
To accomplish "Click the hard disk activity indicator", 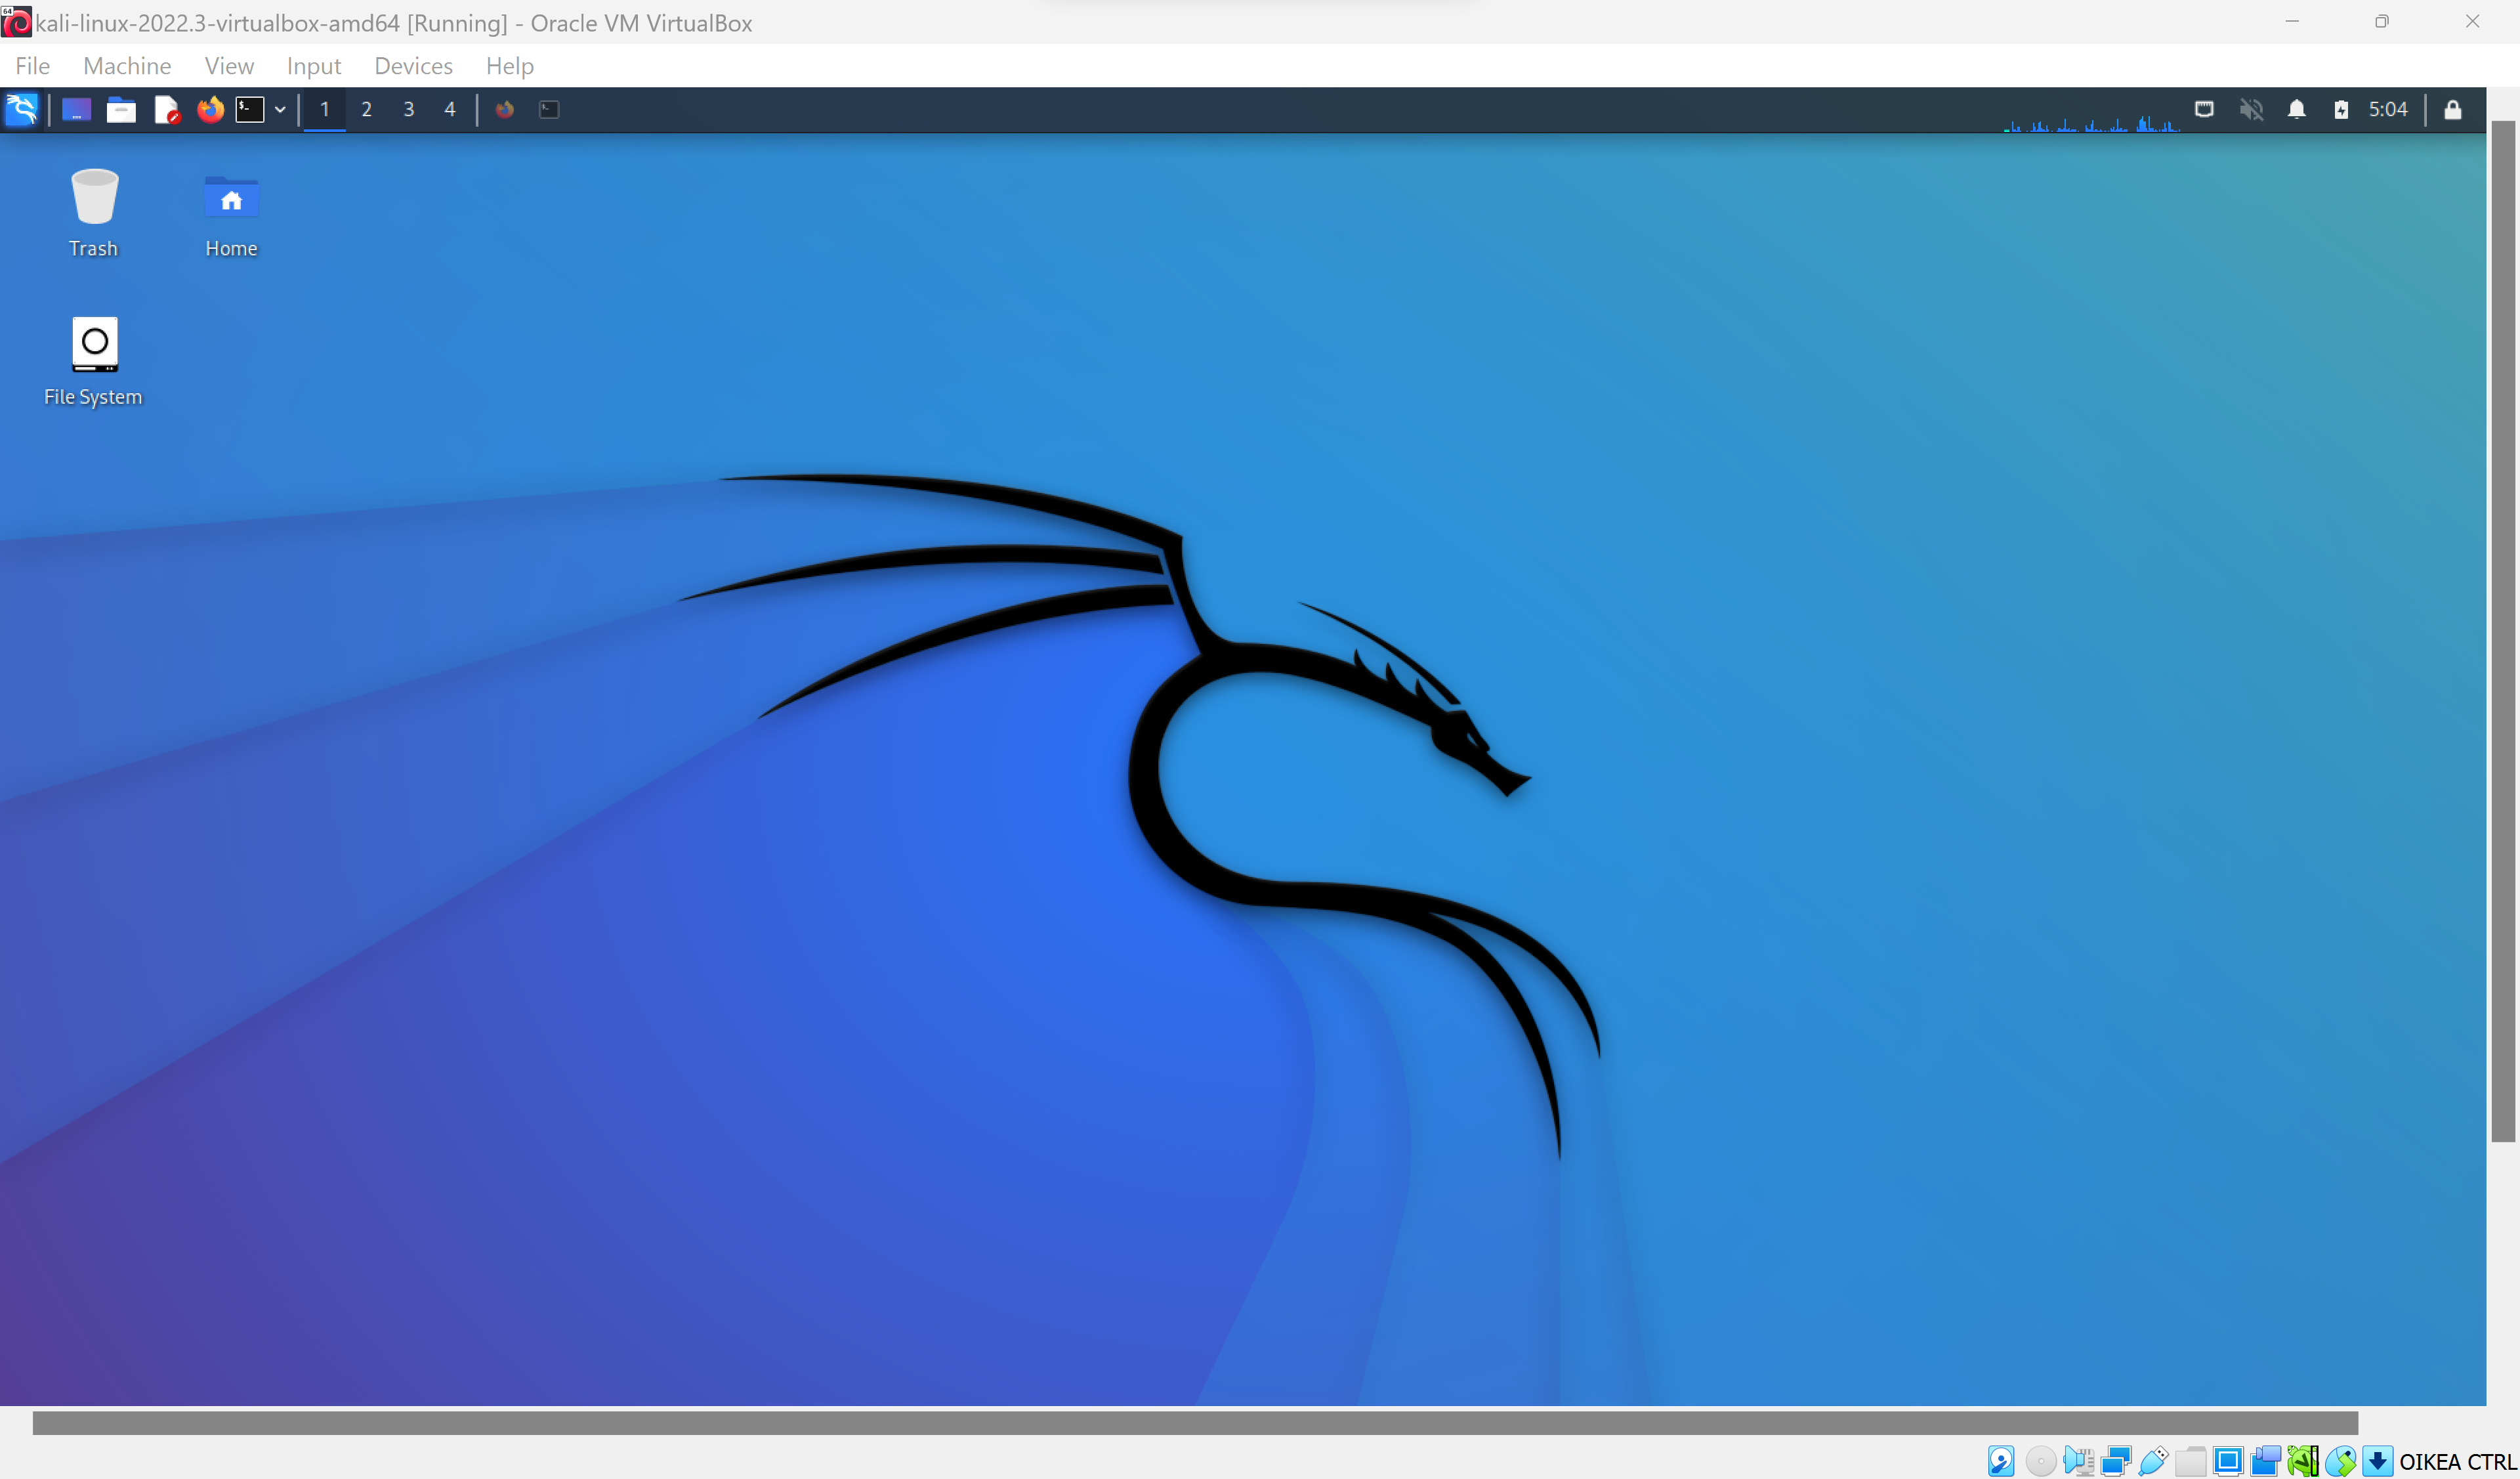I will pos(2000,1461).
